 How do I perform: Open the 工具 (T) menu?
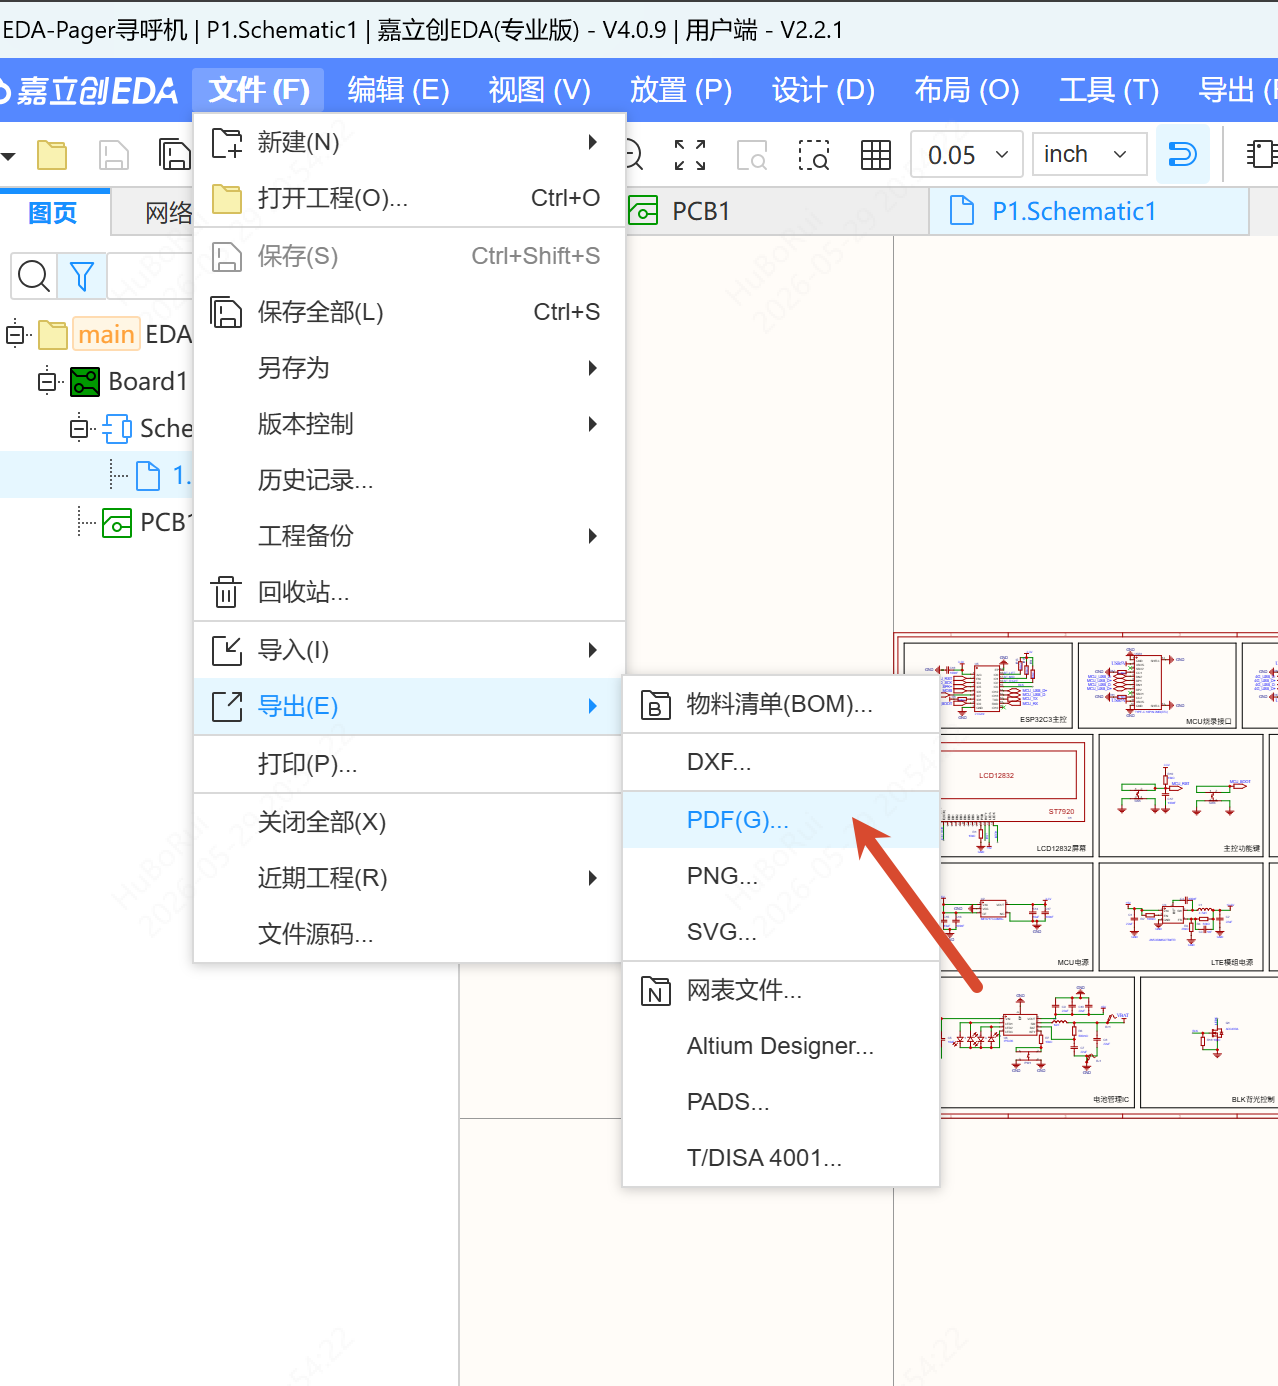point(1109,90)
